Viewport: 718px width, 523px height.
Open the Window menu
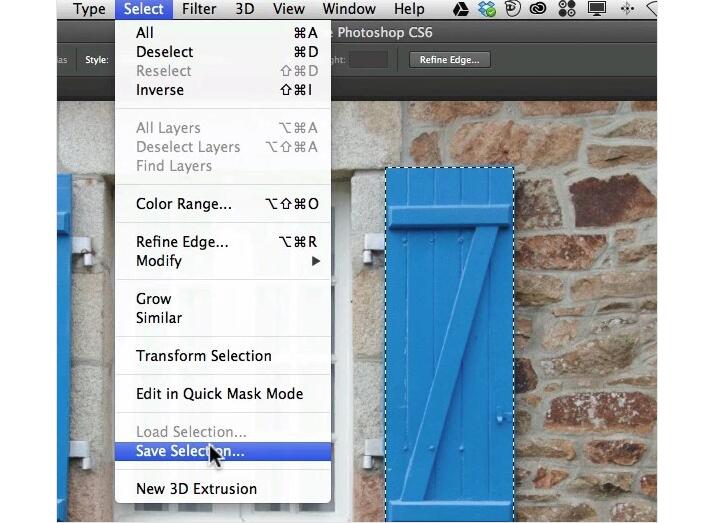[349, 9]
